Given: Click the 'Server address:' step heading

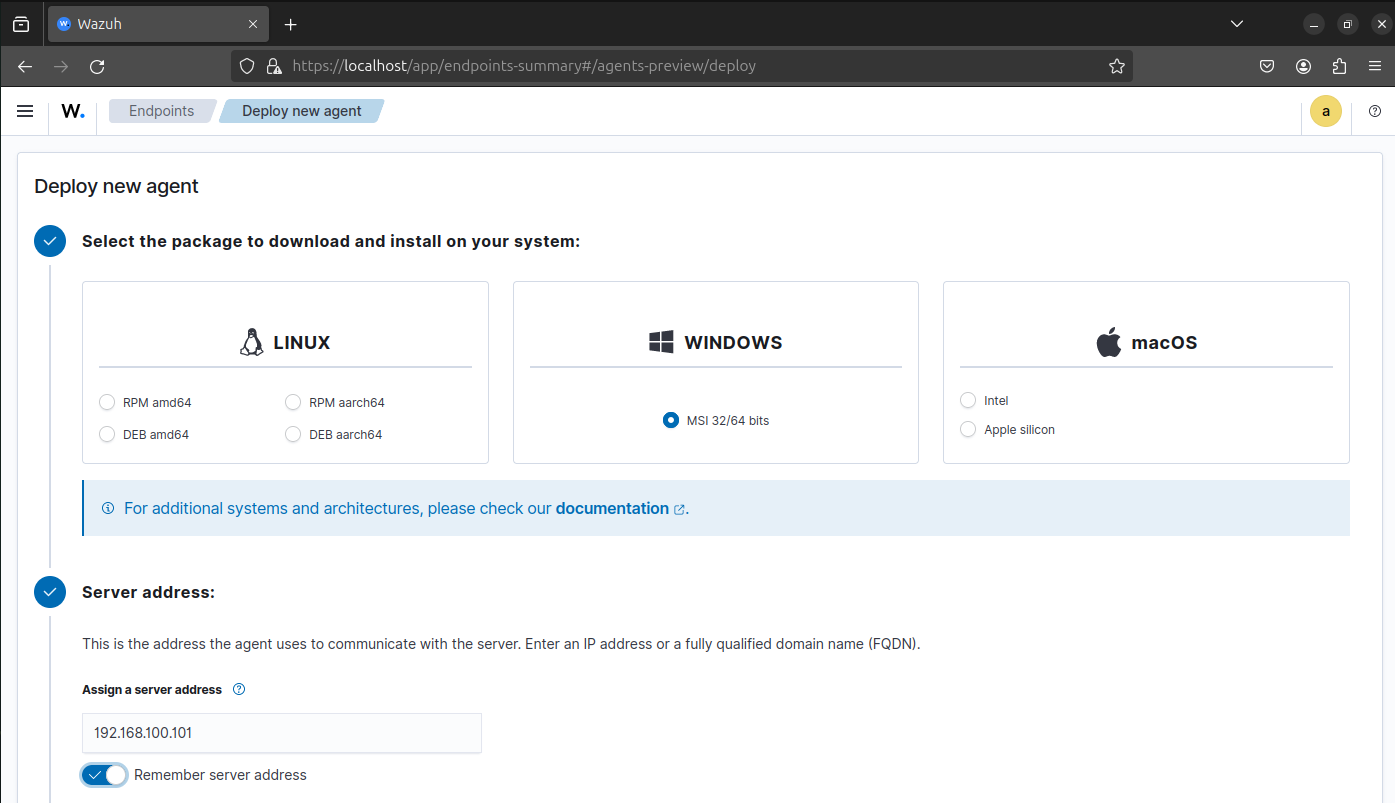Looking at the screenshot, I should click(148, 592).
